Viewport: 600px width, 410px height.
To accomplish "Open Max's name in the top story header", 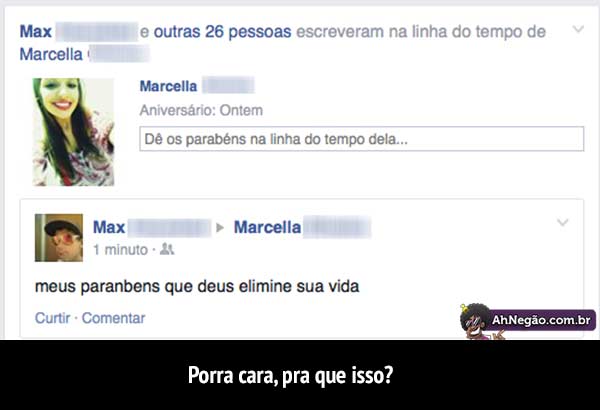I will pos(36,32).
